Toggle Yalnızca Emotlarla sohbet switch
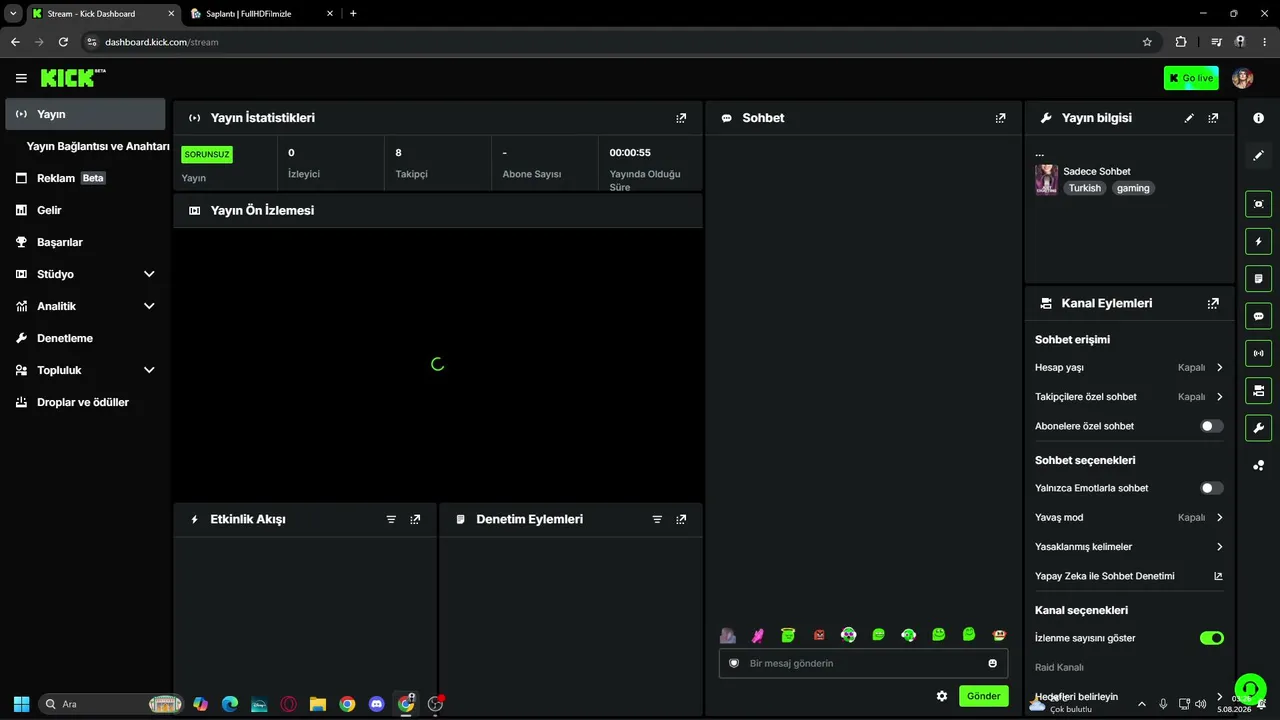 click(x=1211, y=488)
